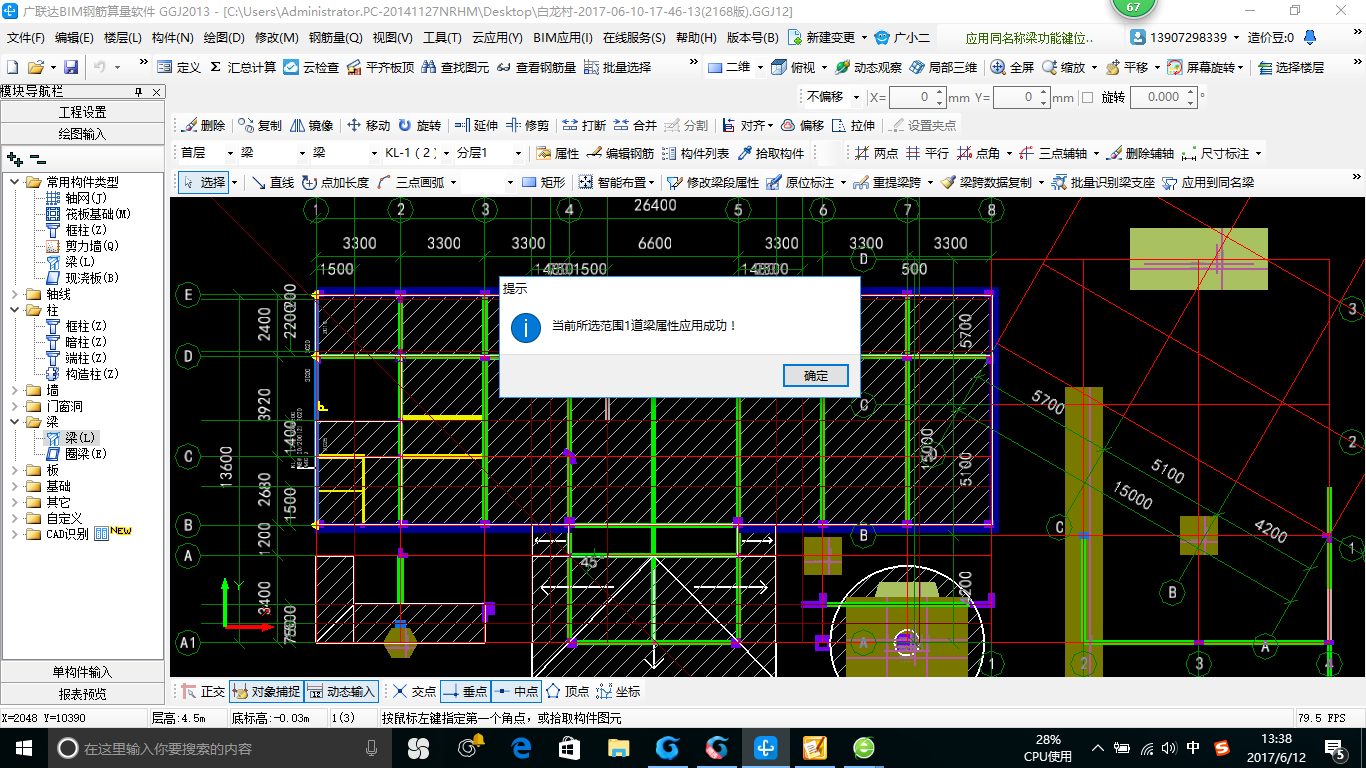Image resolution: width=1366 pixels, height=768 pixels.
Task: Click the 动态观察 tool
Action: click(869, 67)
